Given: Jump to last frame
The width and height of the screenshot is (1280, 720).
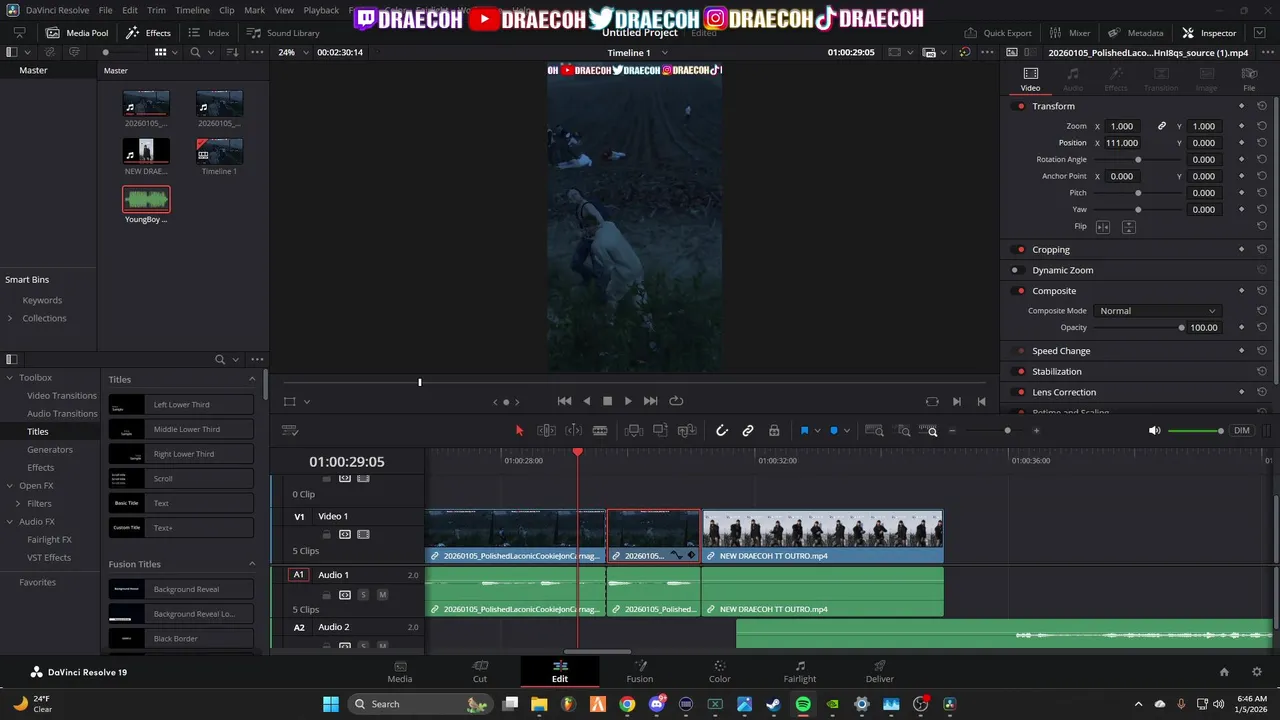Looking at the screenshot, I should click(650, 401).
